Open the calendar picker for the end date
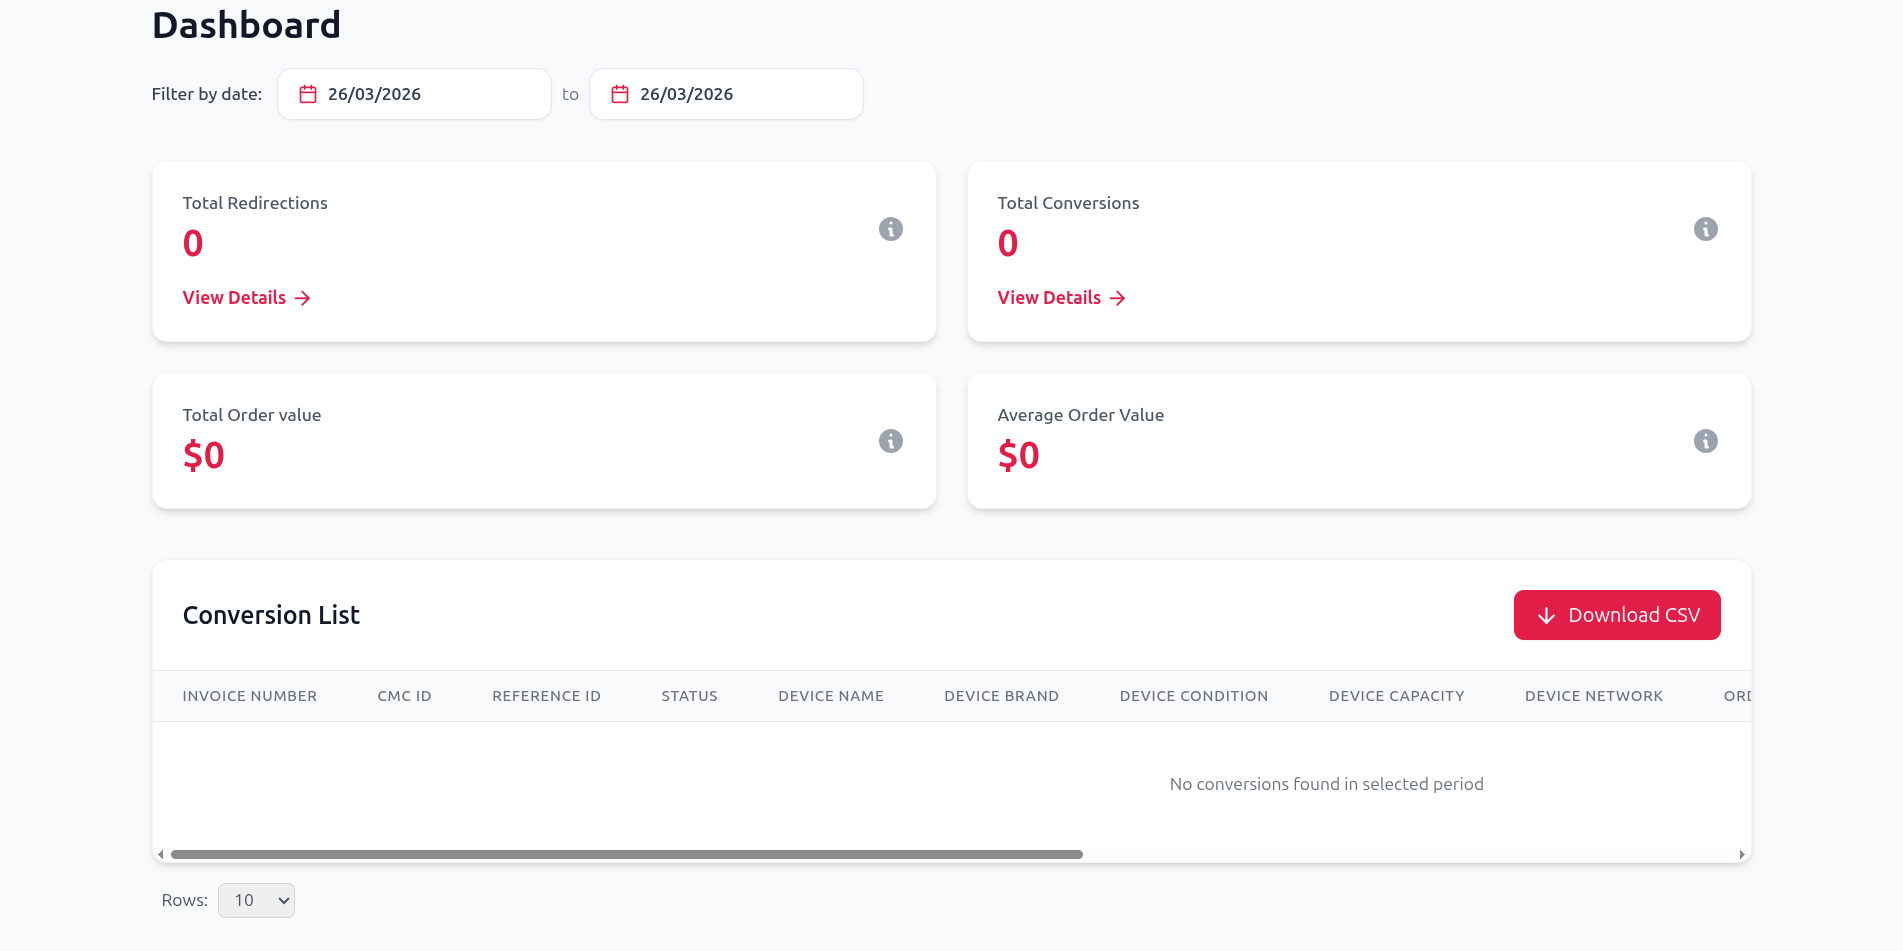 [621, 93]
